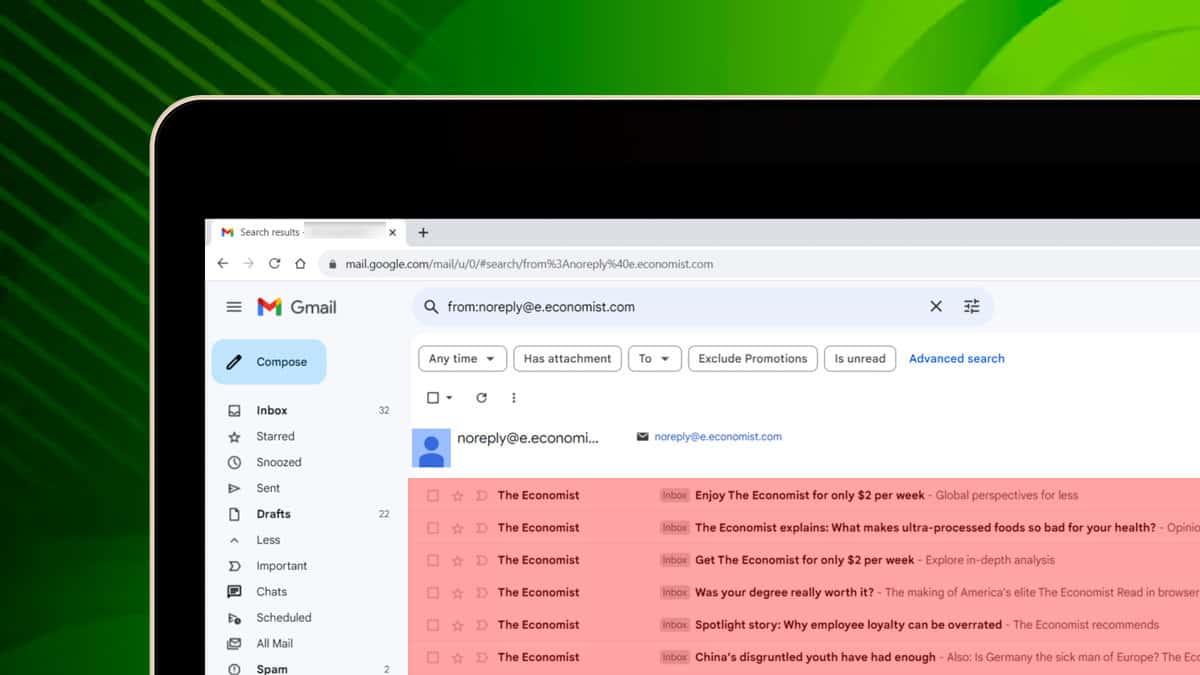1200x675 pixels.
Task: Open email 'China's disgruntled youth have had enough'
Action: point(815,657)
